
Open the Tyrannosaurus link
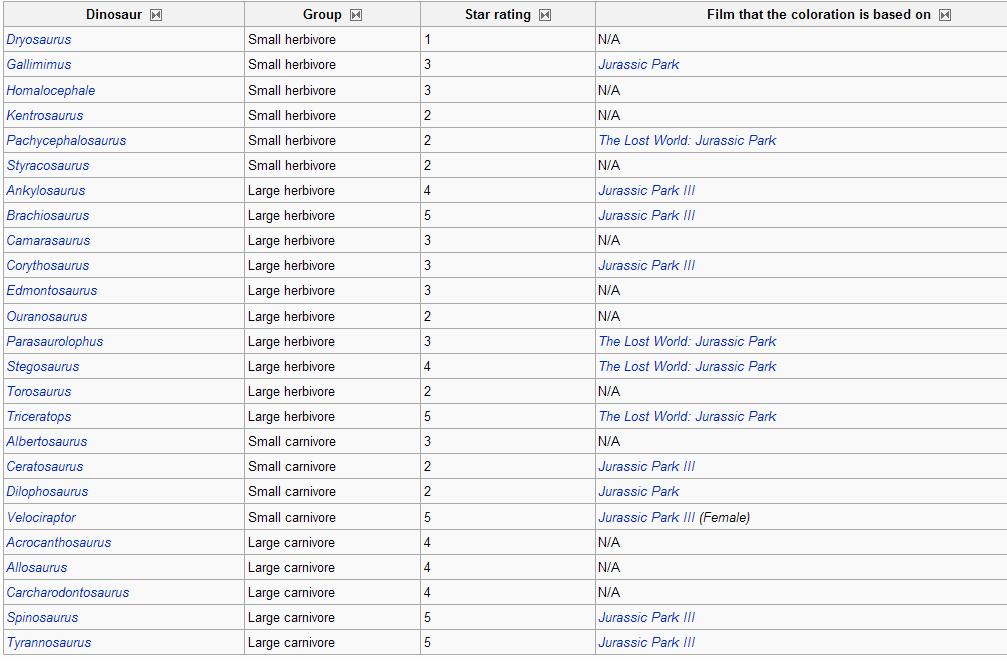tap(49, 643)
